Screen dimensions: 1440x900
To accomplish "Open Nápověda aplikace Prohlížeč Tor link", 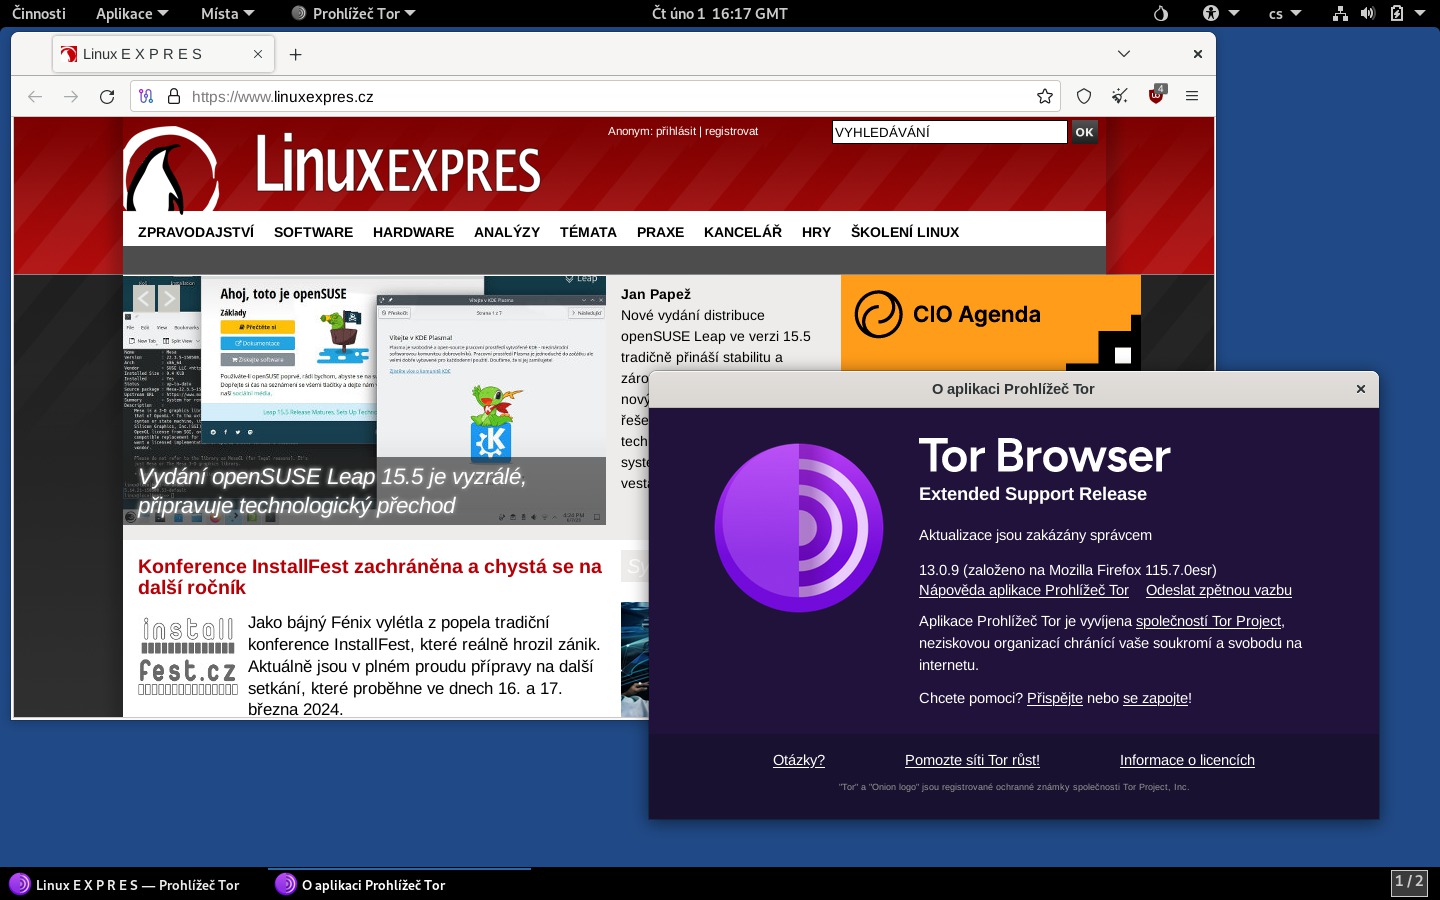I will (1024, 590).
